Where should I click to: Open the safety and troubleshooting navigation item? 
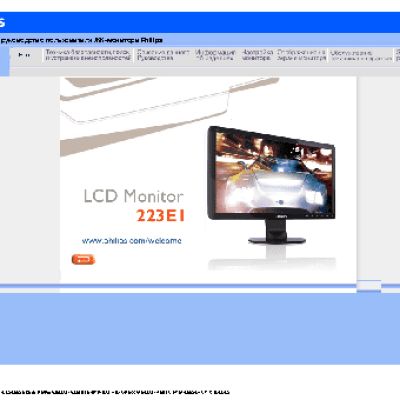coord(88,55)
